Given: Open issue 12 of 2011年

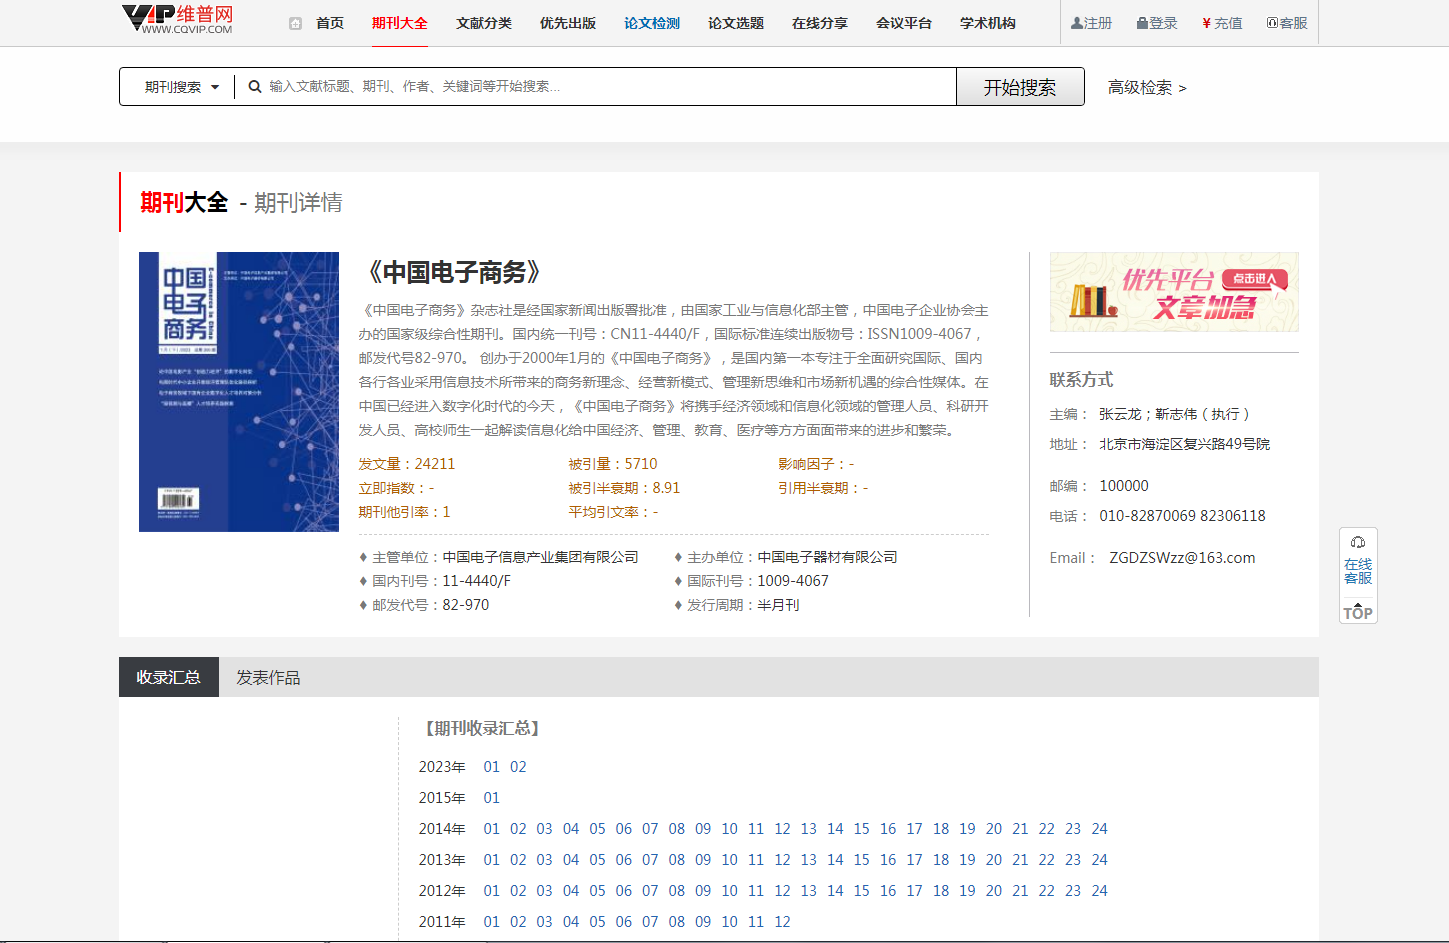Looking at the screenshot, I should 782,922.
